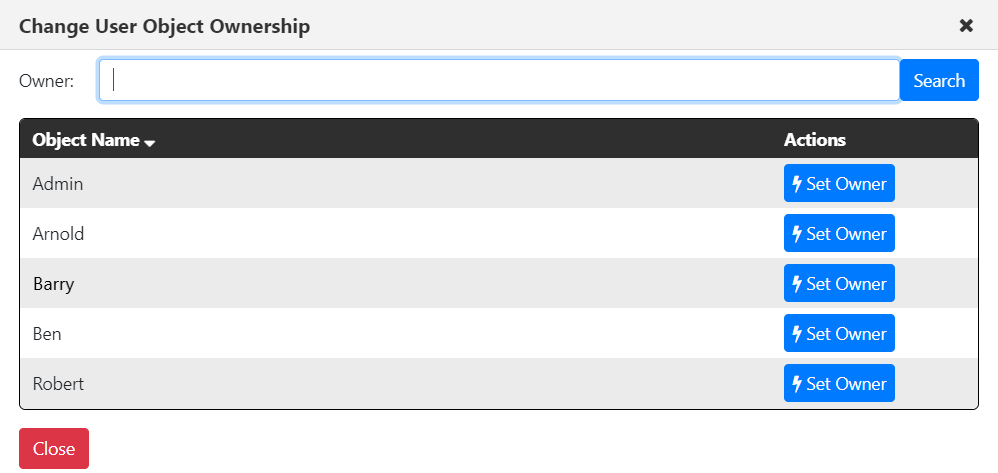Click the Change User Object Ownership title
Image resolution: width=998 pixels, height=473 pixels.
coord(165,27)
